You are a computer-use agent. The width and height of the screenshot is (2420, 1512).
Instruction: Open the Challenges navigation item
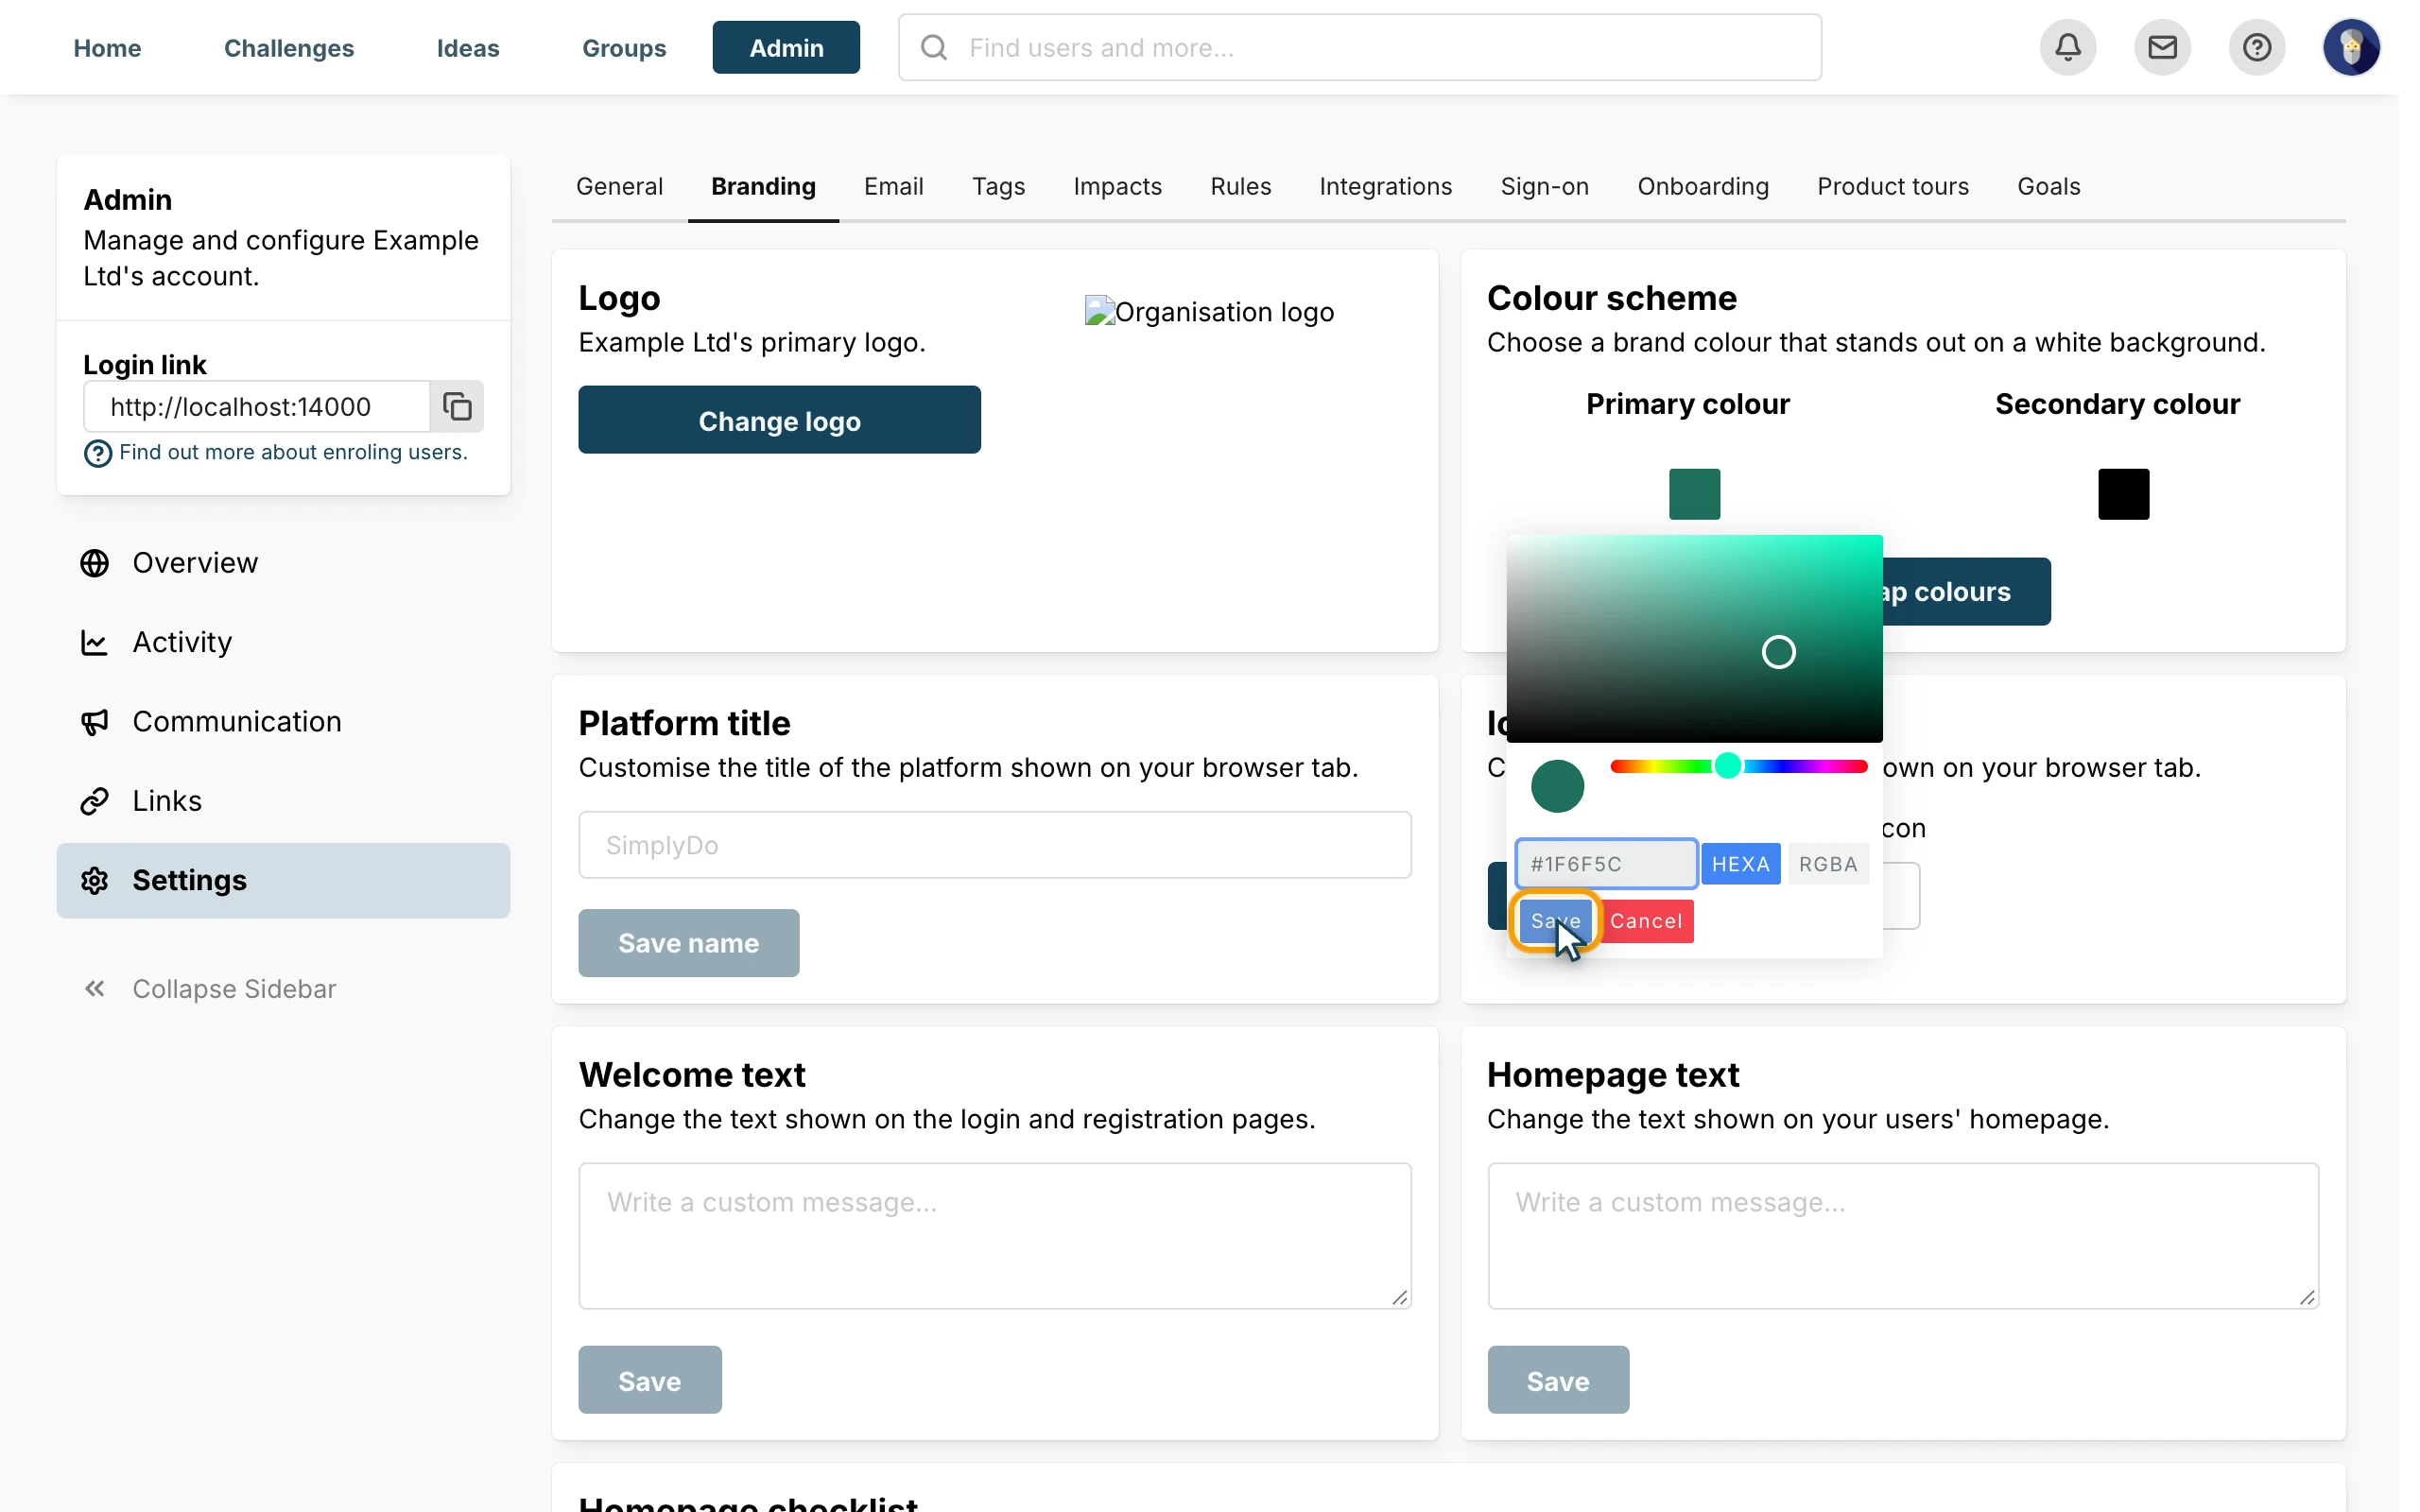[289, 48]
